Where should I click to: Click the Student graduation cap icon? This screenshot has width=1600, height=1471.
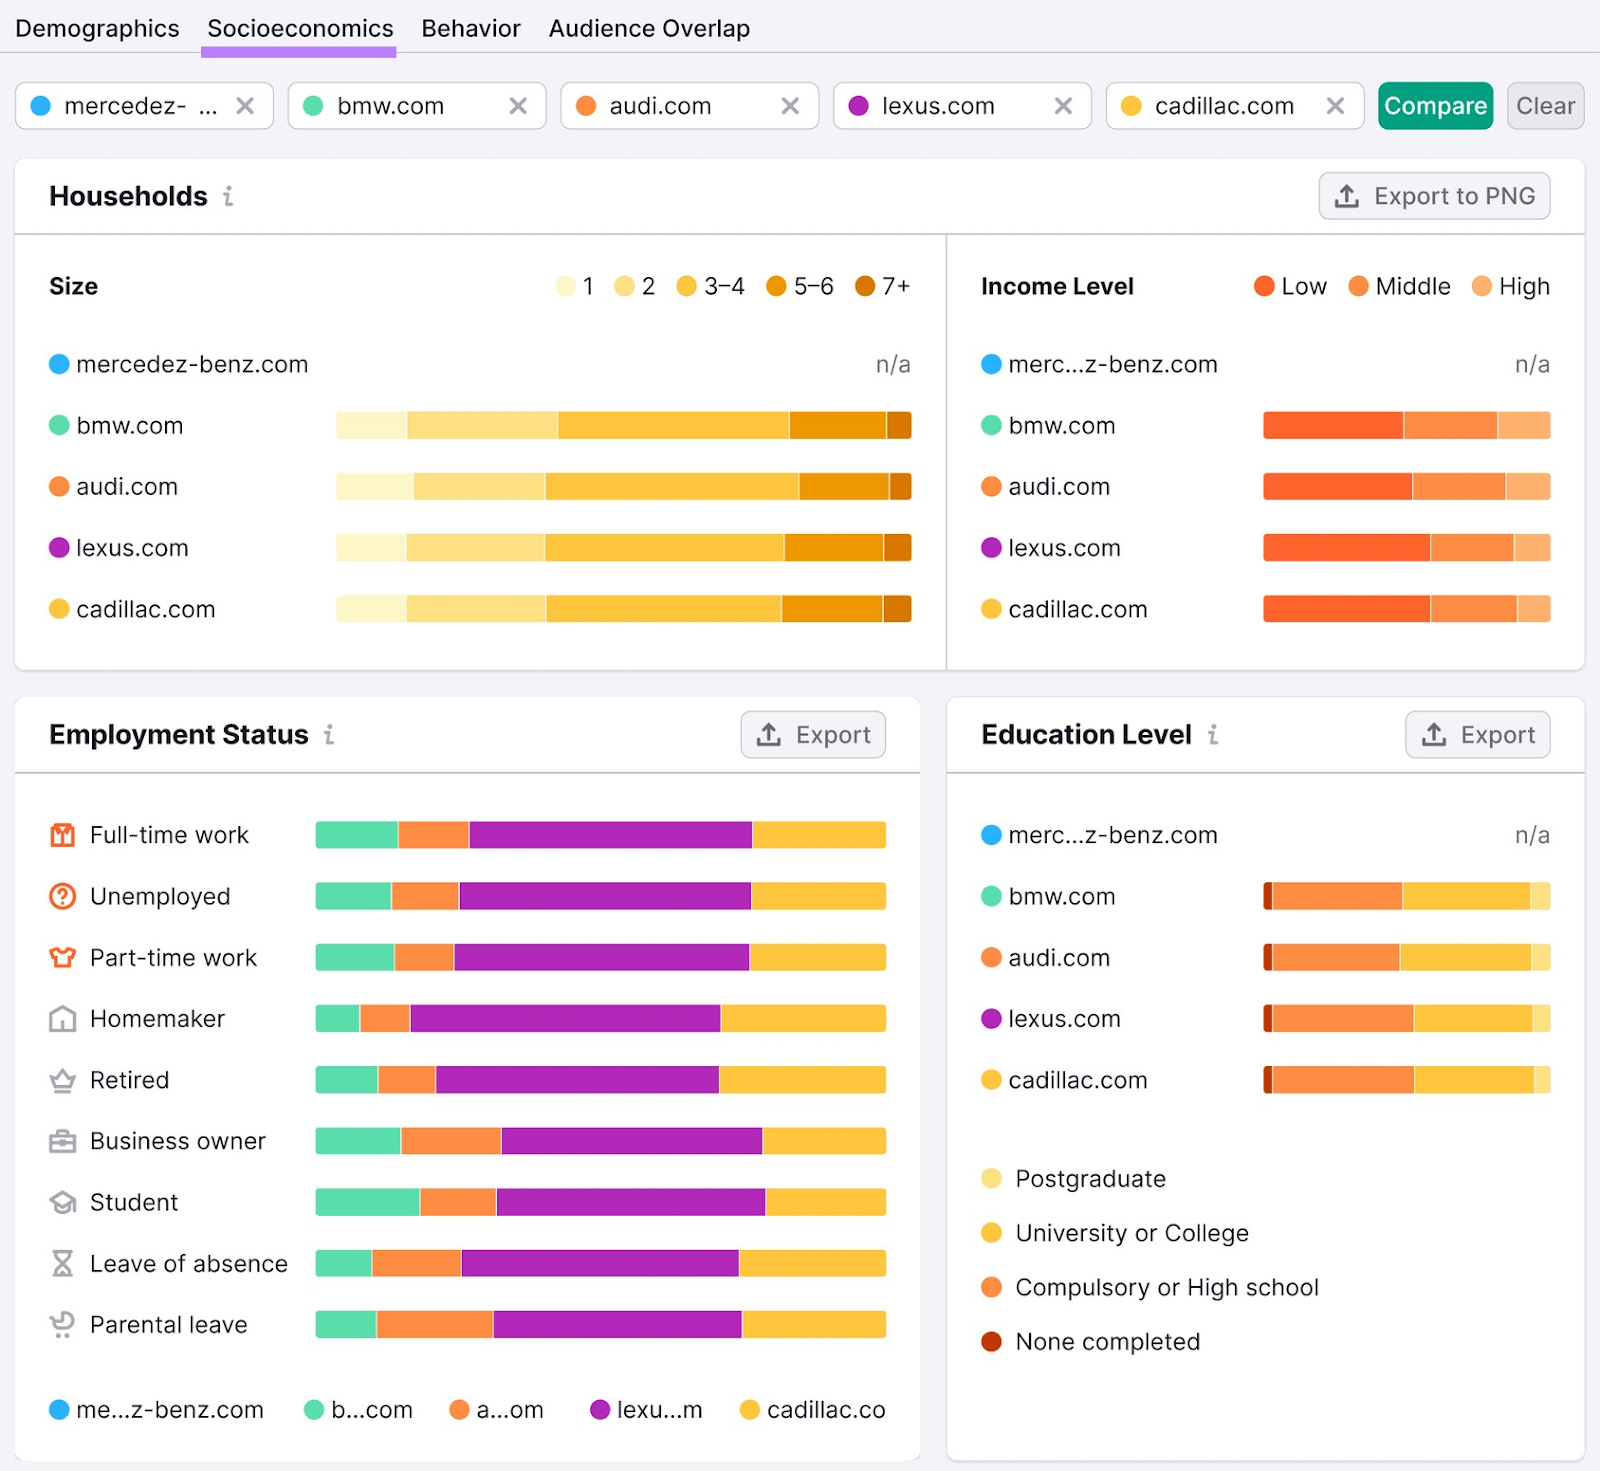61,1202
